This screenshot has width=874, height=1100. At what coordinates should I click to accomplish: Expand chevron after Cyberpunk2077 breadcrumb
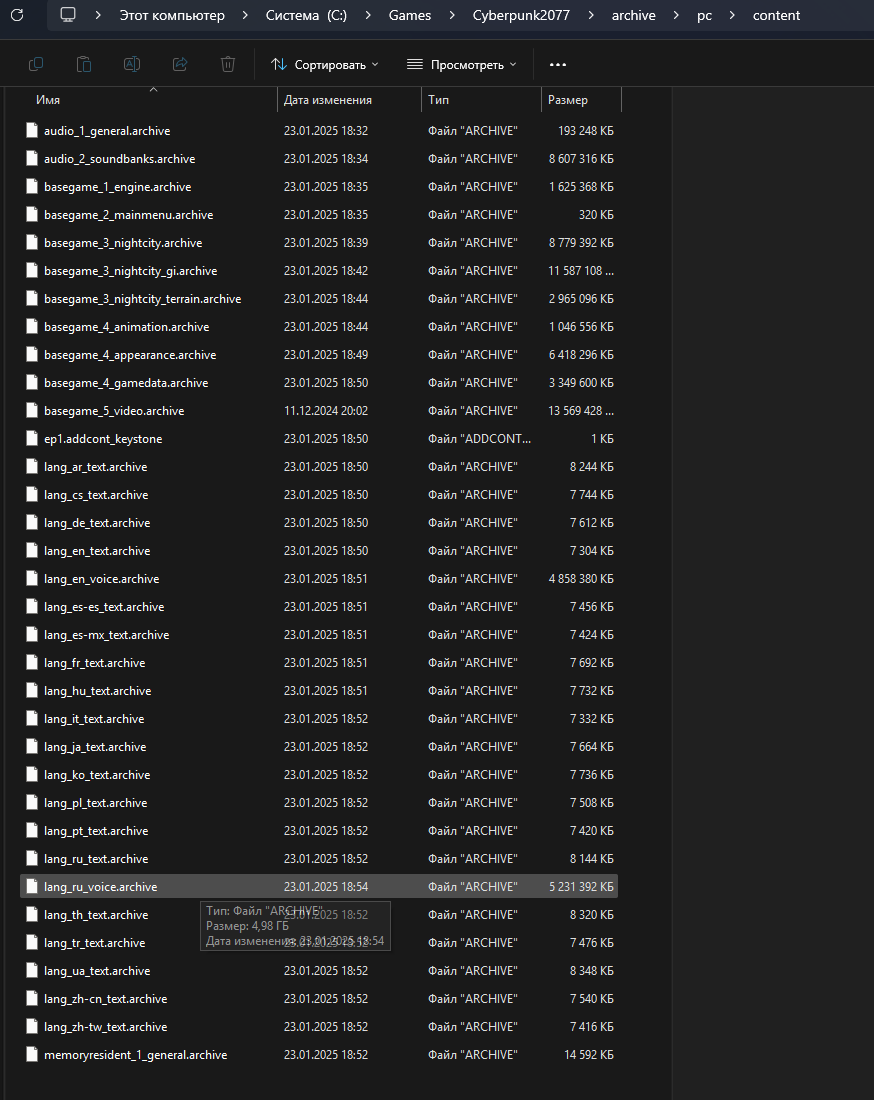(591, 15)
